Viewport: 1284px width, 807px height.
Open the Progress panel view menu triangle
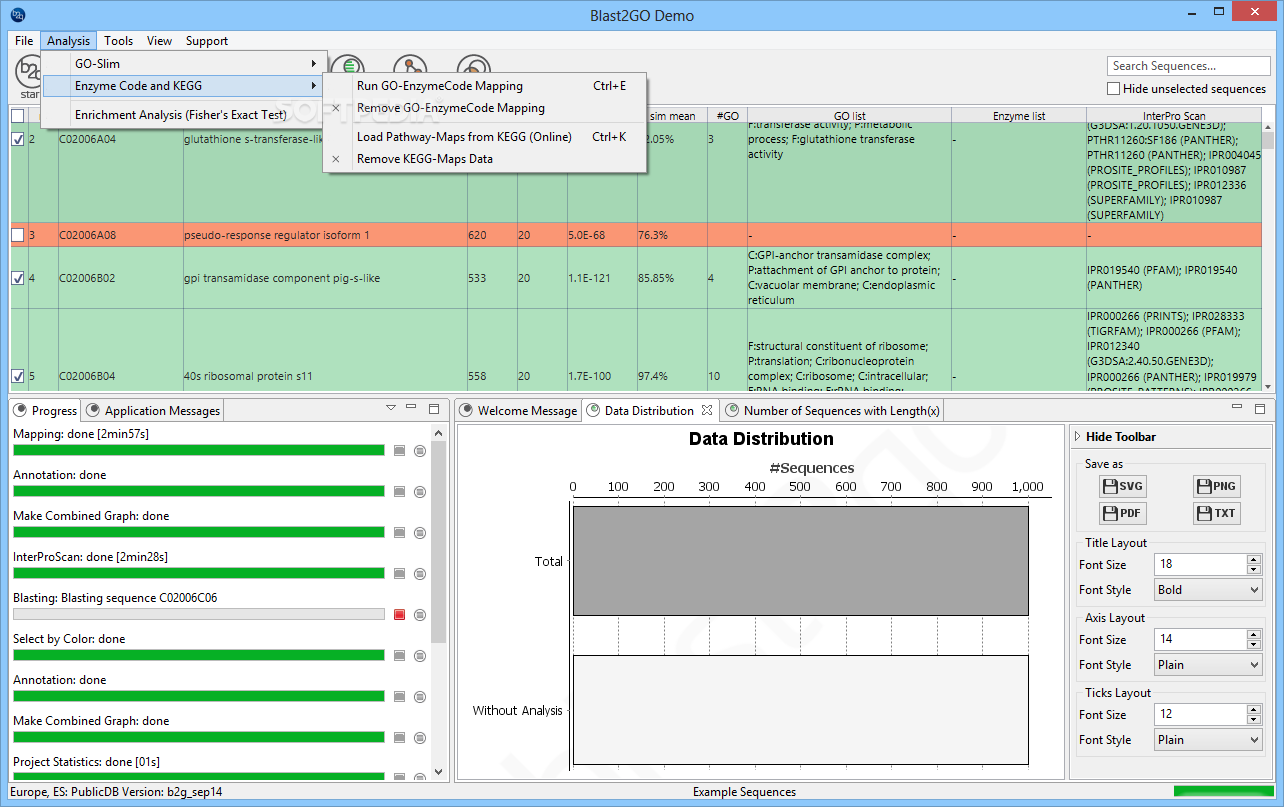(391, 408)
